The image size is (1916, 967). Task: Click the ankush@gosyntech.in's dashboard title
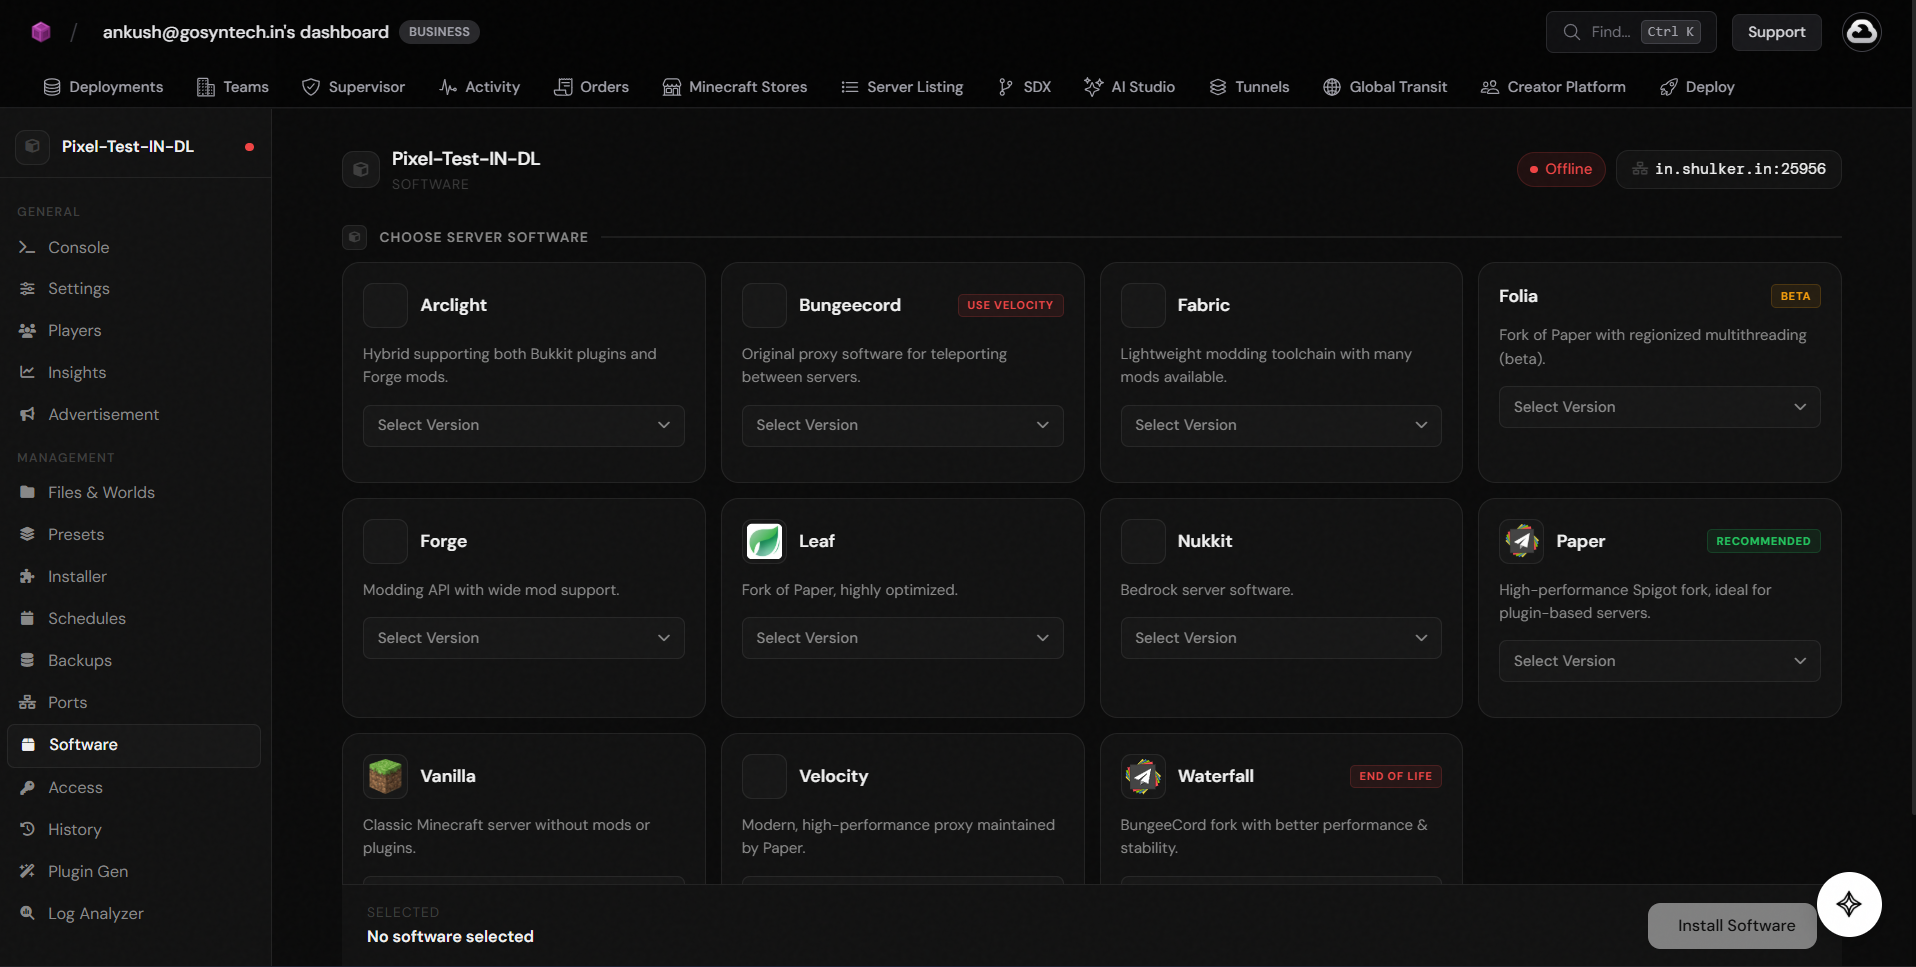(246, 32)
